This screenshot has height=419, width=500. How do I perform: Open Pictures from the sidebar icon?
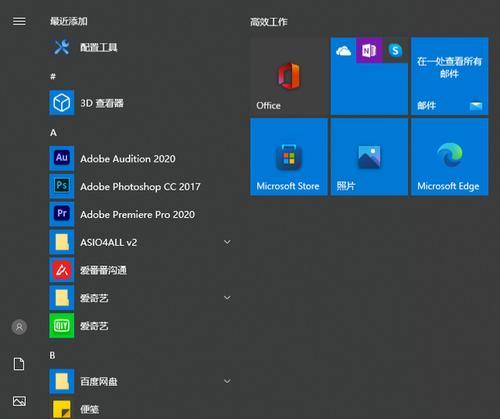click(x=19, y=401)
